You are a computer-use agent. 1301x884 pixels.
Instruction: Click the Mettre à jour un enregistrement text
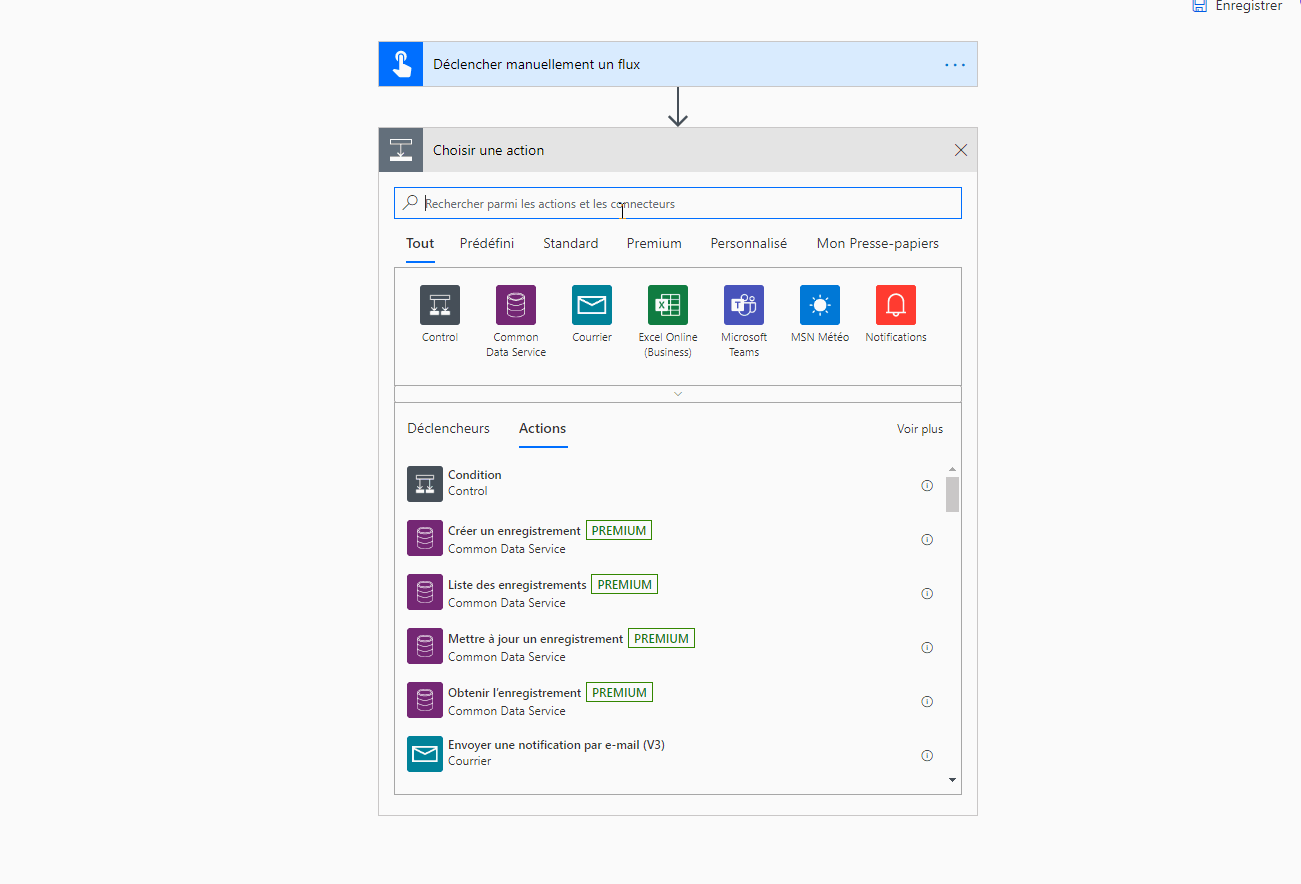[x=535, y=639]
